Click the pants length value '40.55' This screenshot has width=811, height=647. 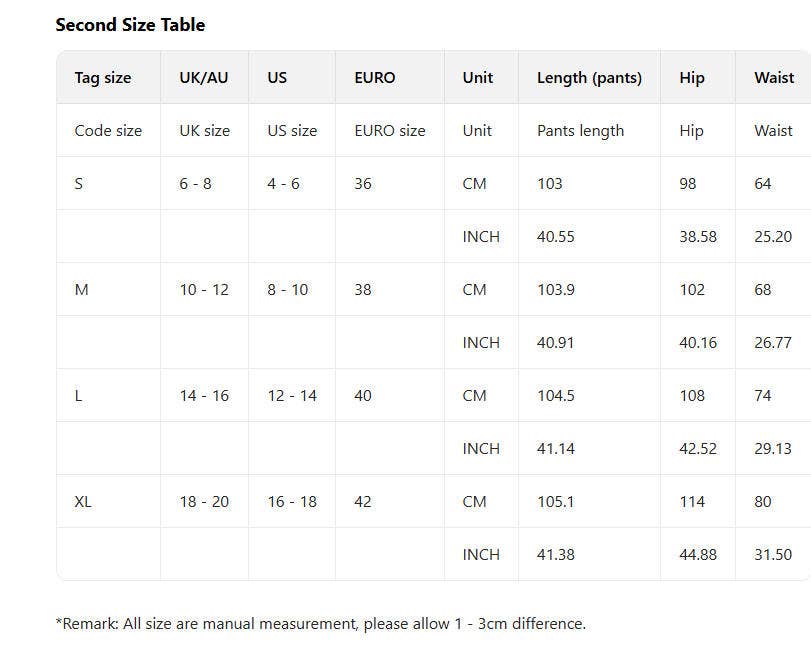[x=555, y=237]
